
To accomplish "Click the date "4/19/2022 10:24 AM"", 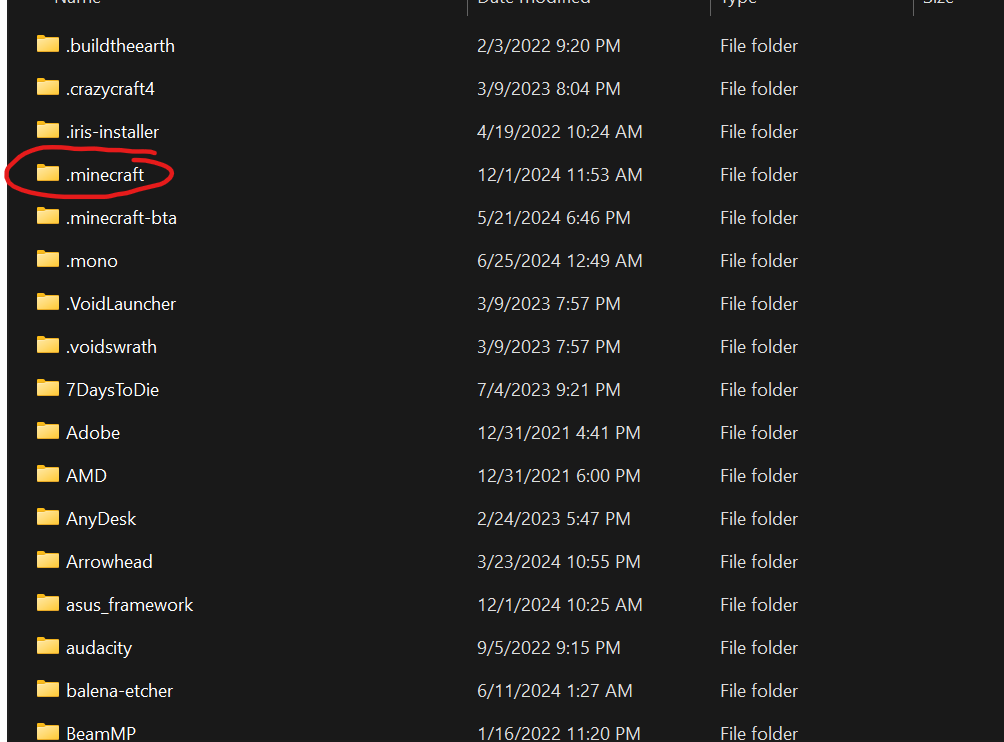I will coord(560,132).
